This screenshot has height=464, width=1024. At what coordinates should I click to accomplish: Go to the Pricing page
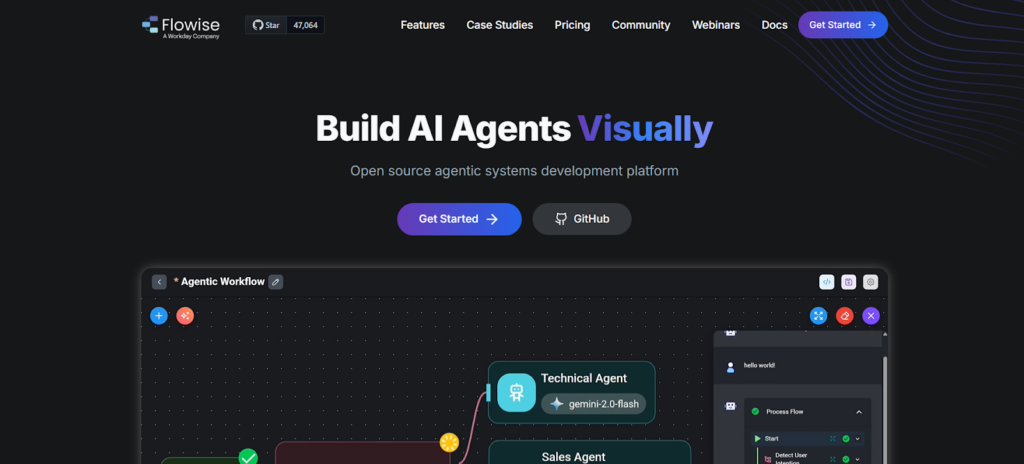pos(572,25)
